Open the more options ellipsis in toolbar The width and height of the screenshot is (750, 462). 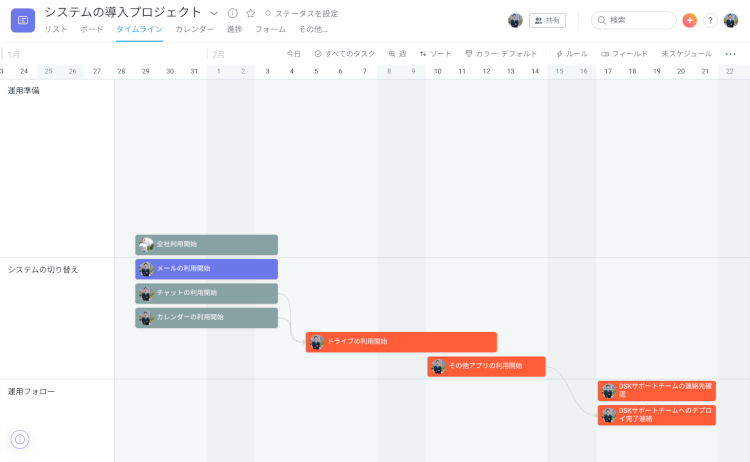pos(730,54)
